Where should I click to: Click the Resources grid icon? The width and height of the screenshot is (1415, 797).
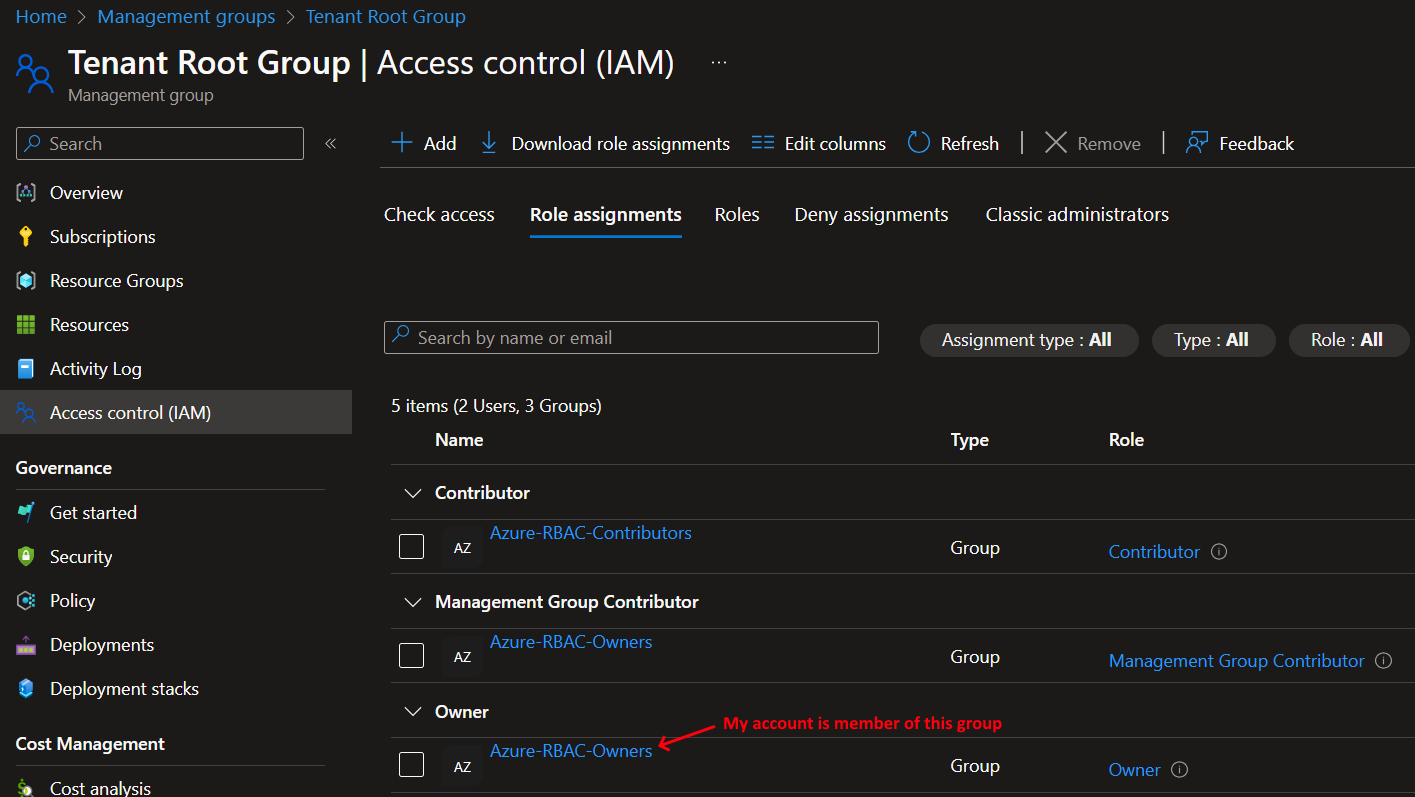[x=26, y=325]
